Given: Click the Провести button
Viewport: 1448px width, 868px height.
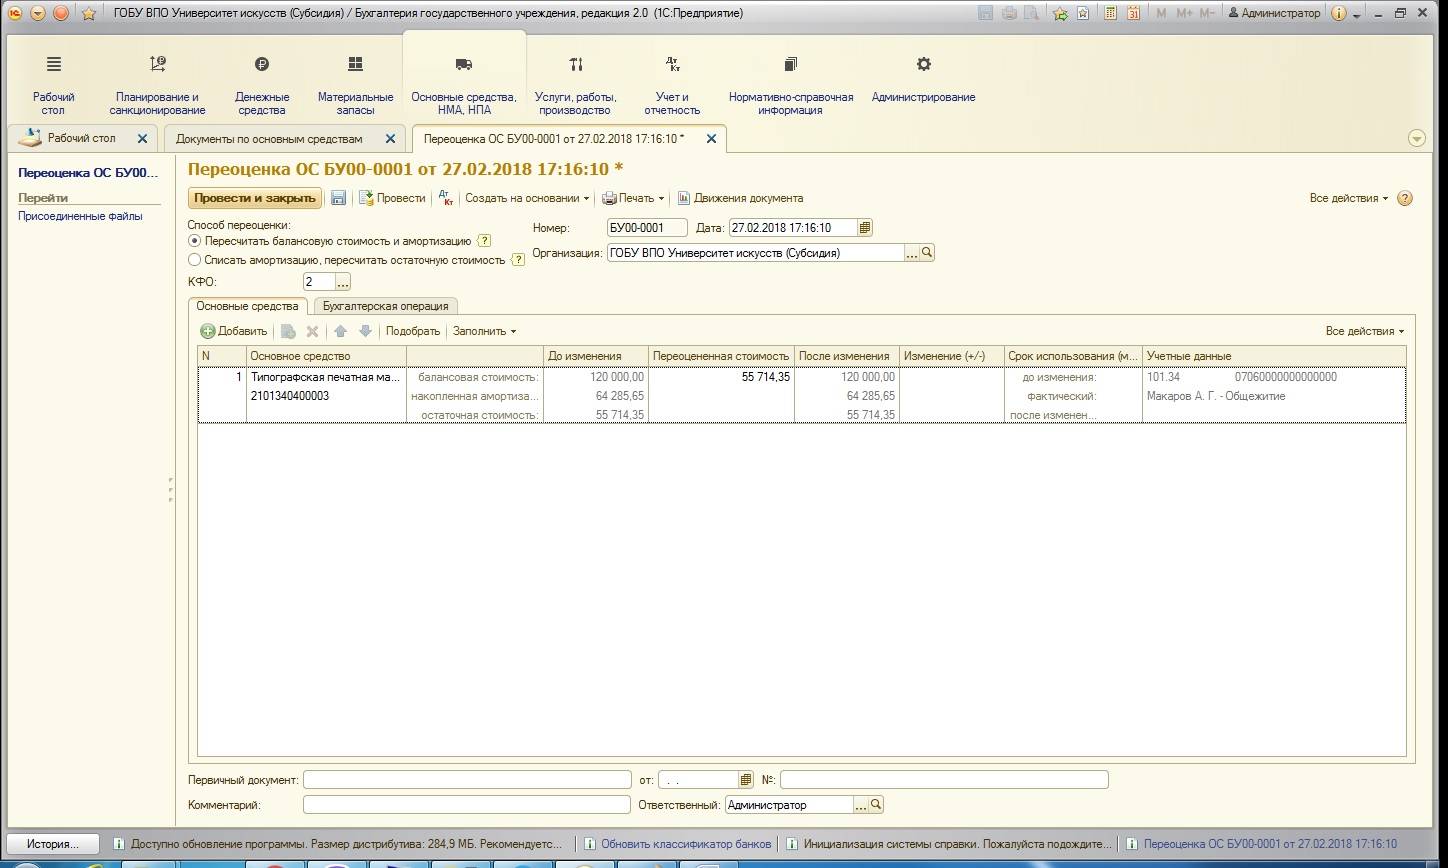Looking at the screenshot, I should coord(392,198).
